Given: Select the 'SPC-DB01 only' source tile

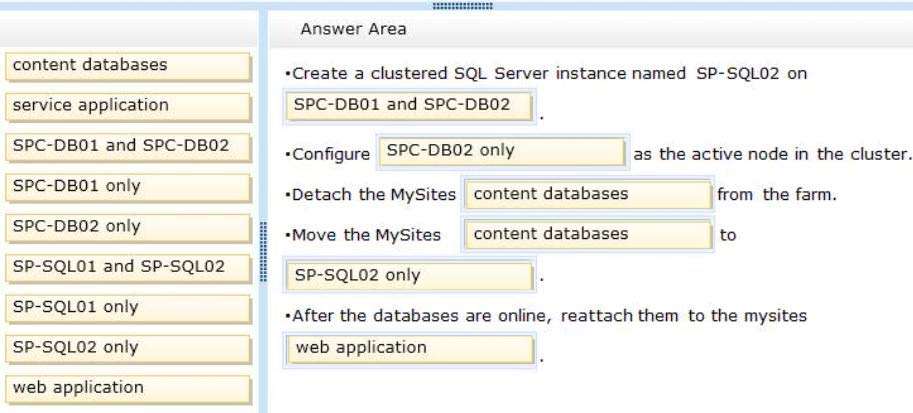Looking at the screenshot, I should [128, 188].
